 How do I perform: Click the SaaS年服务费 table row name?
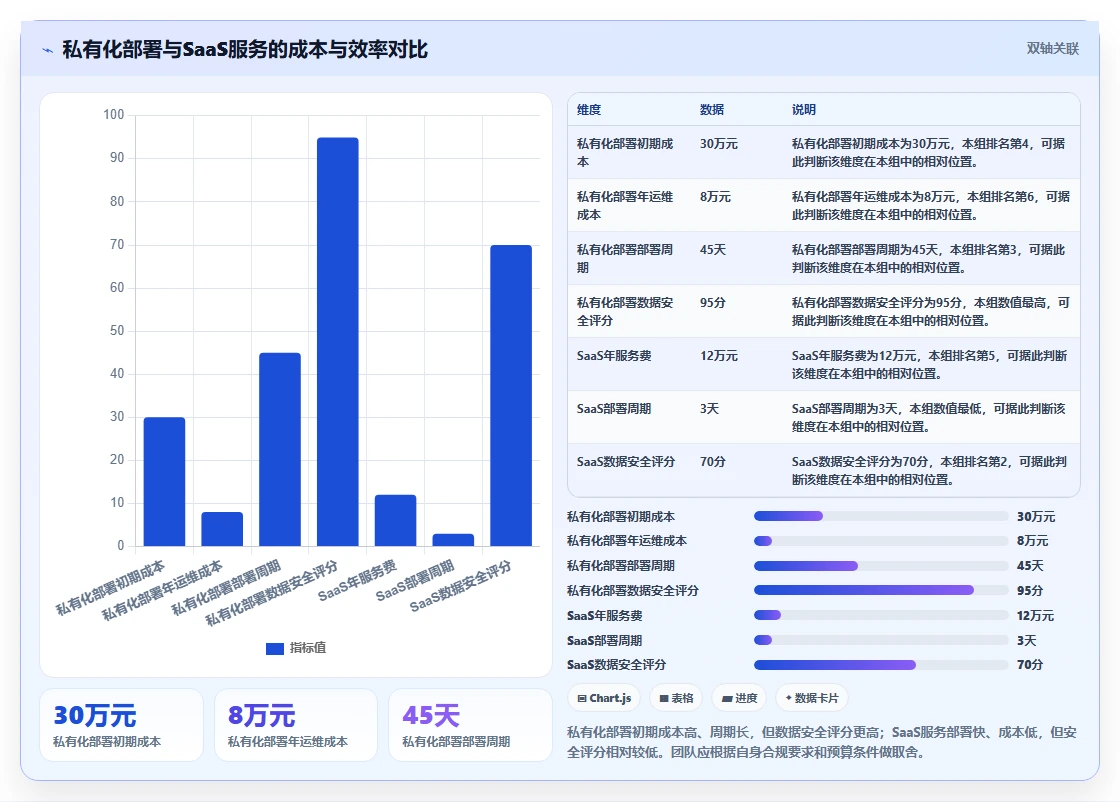pyautogui.click(x=614, y=356)
